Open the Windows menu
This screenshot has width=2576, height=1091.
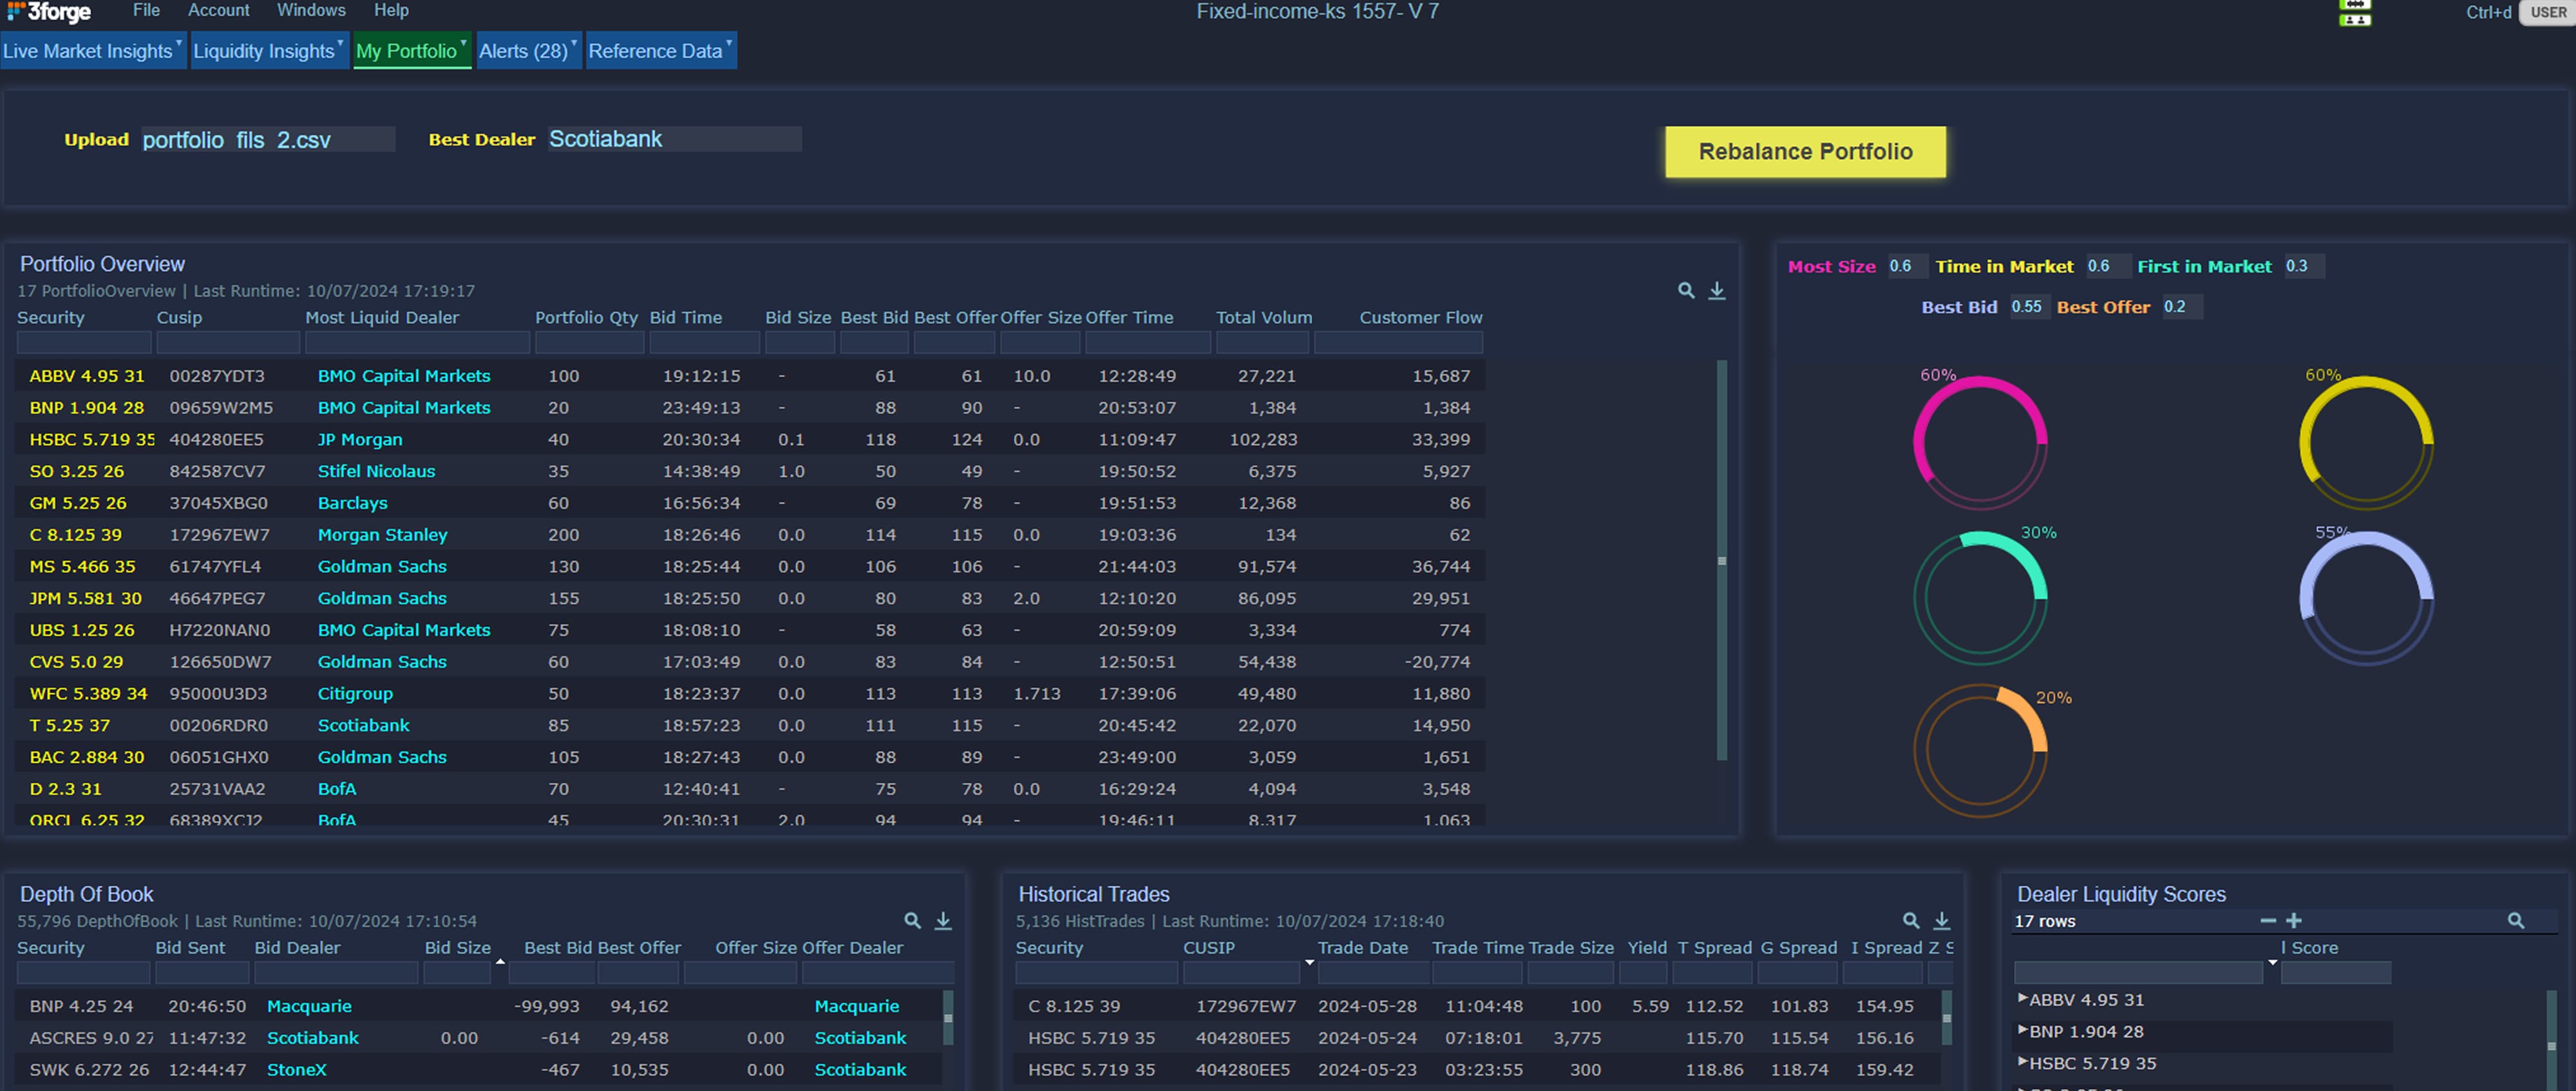311,11
